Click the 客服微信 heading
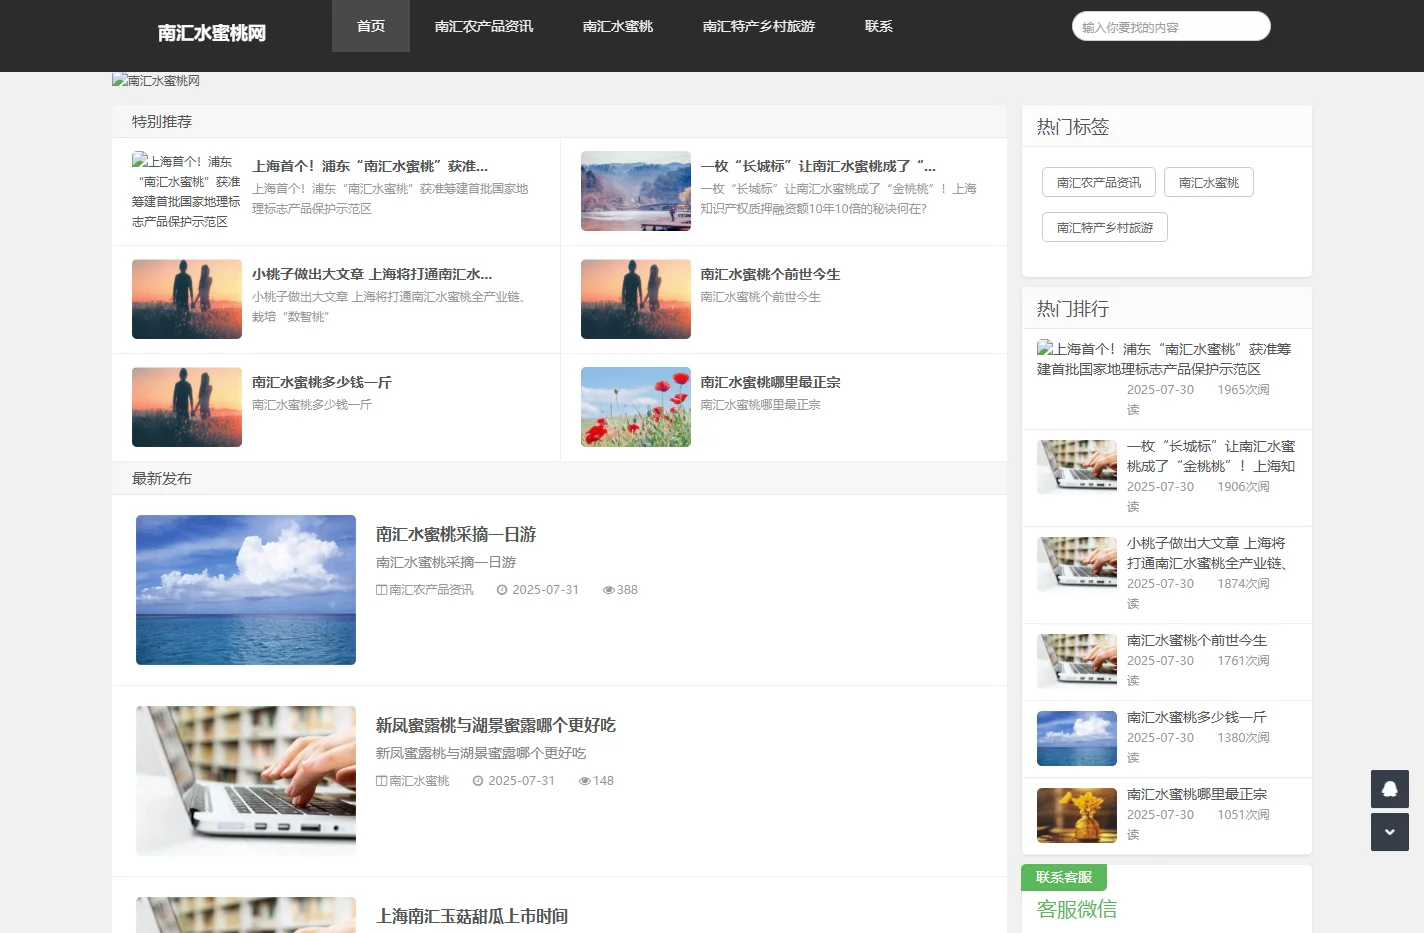1424x933 pixels. pyautogui.click(x=1077, y=909)
